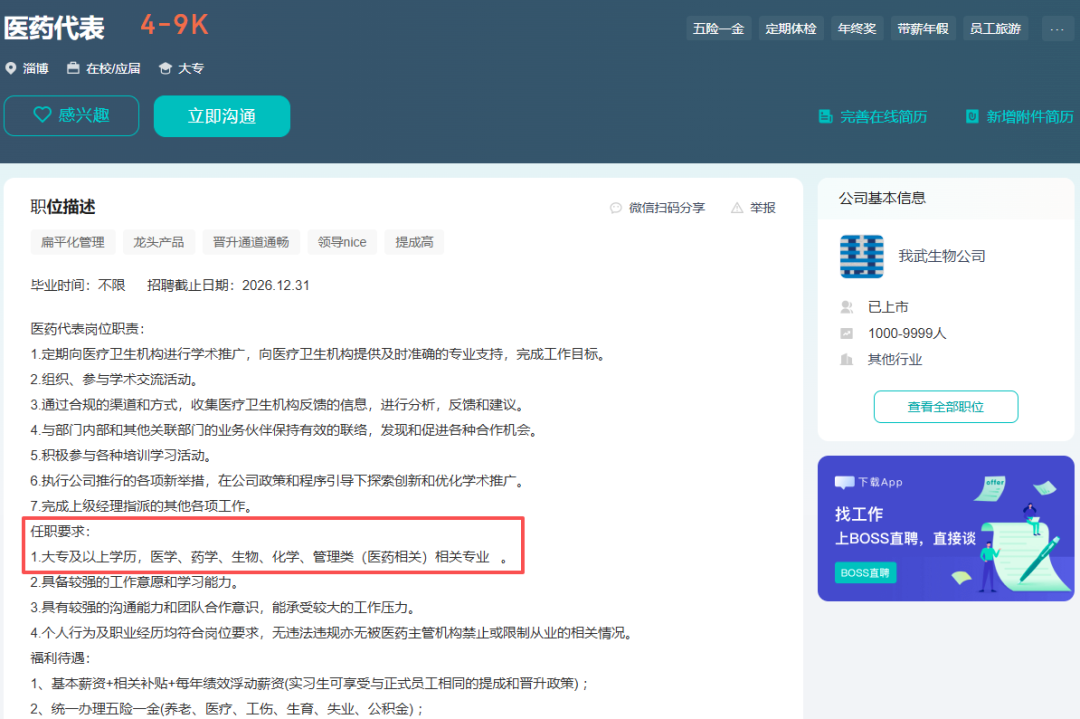Click the 感兴趣 heart button
The image size is (1080, 719).
(72, 116)
